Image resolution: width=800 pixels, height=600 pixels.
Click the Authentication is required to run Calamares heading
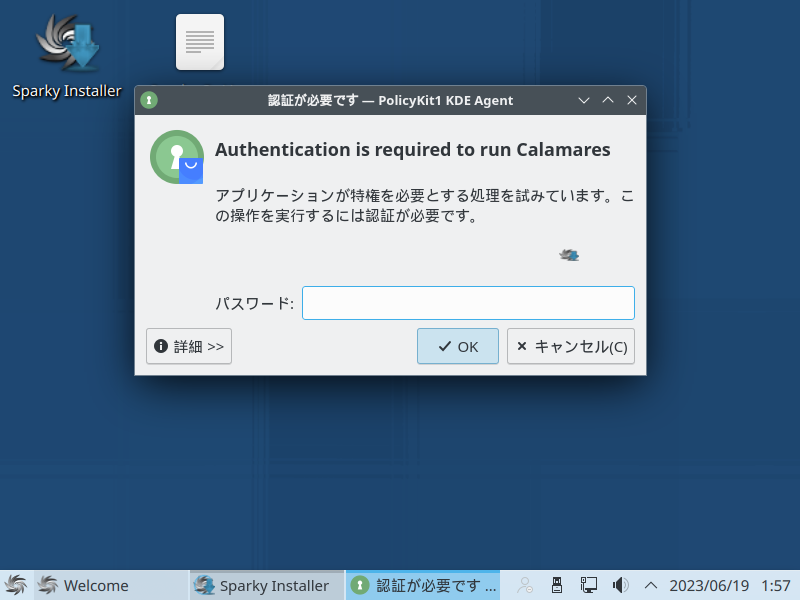coord(413,149)
